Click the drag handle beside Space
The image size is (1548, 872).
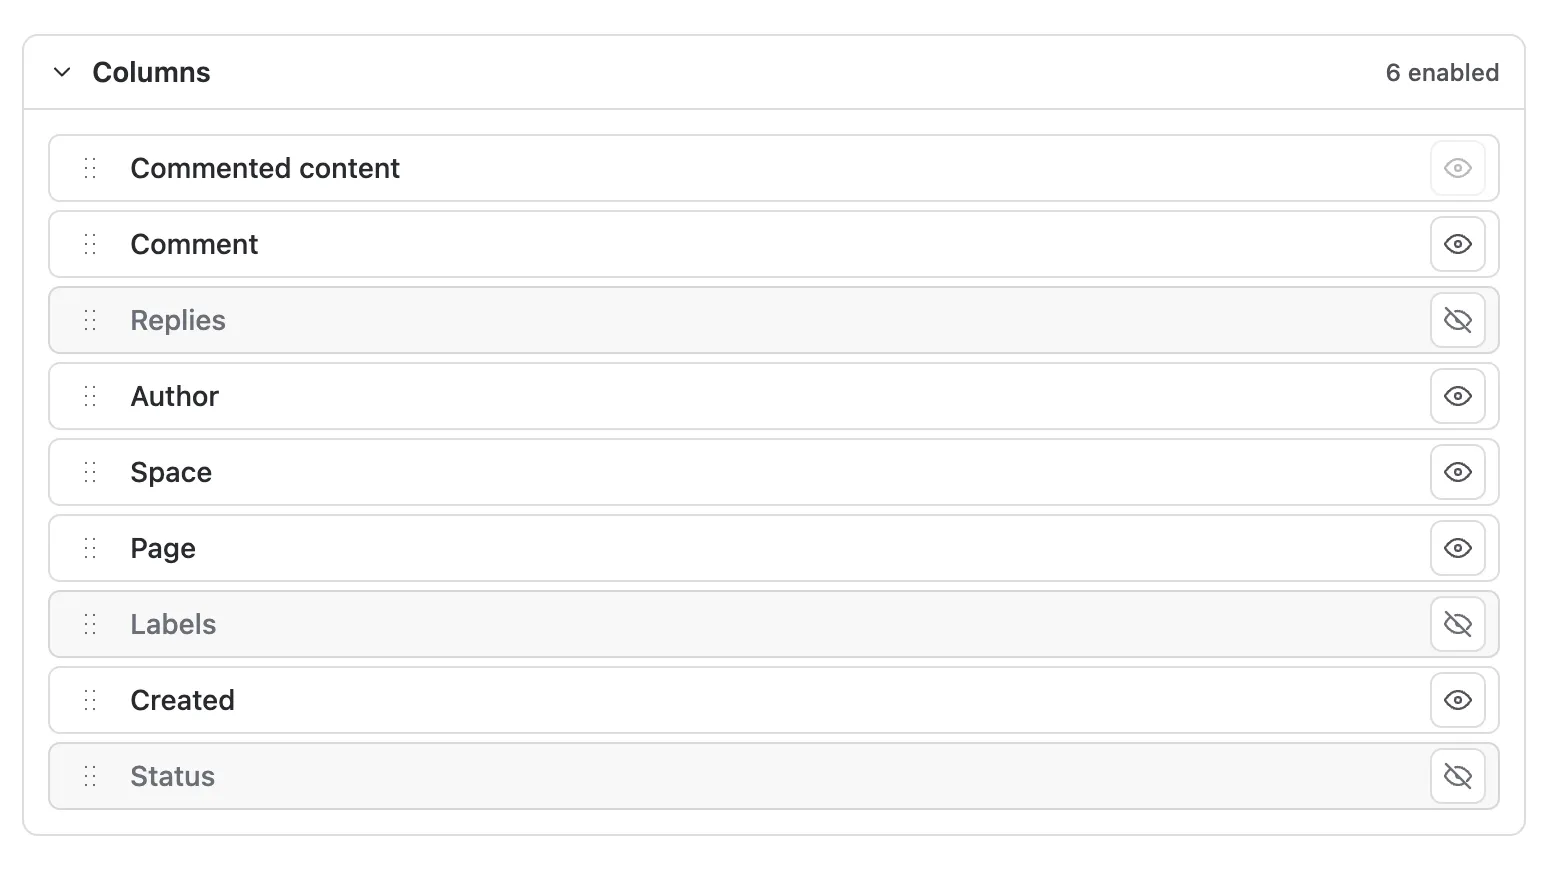90,472
